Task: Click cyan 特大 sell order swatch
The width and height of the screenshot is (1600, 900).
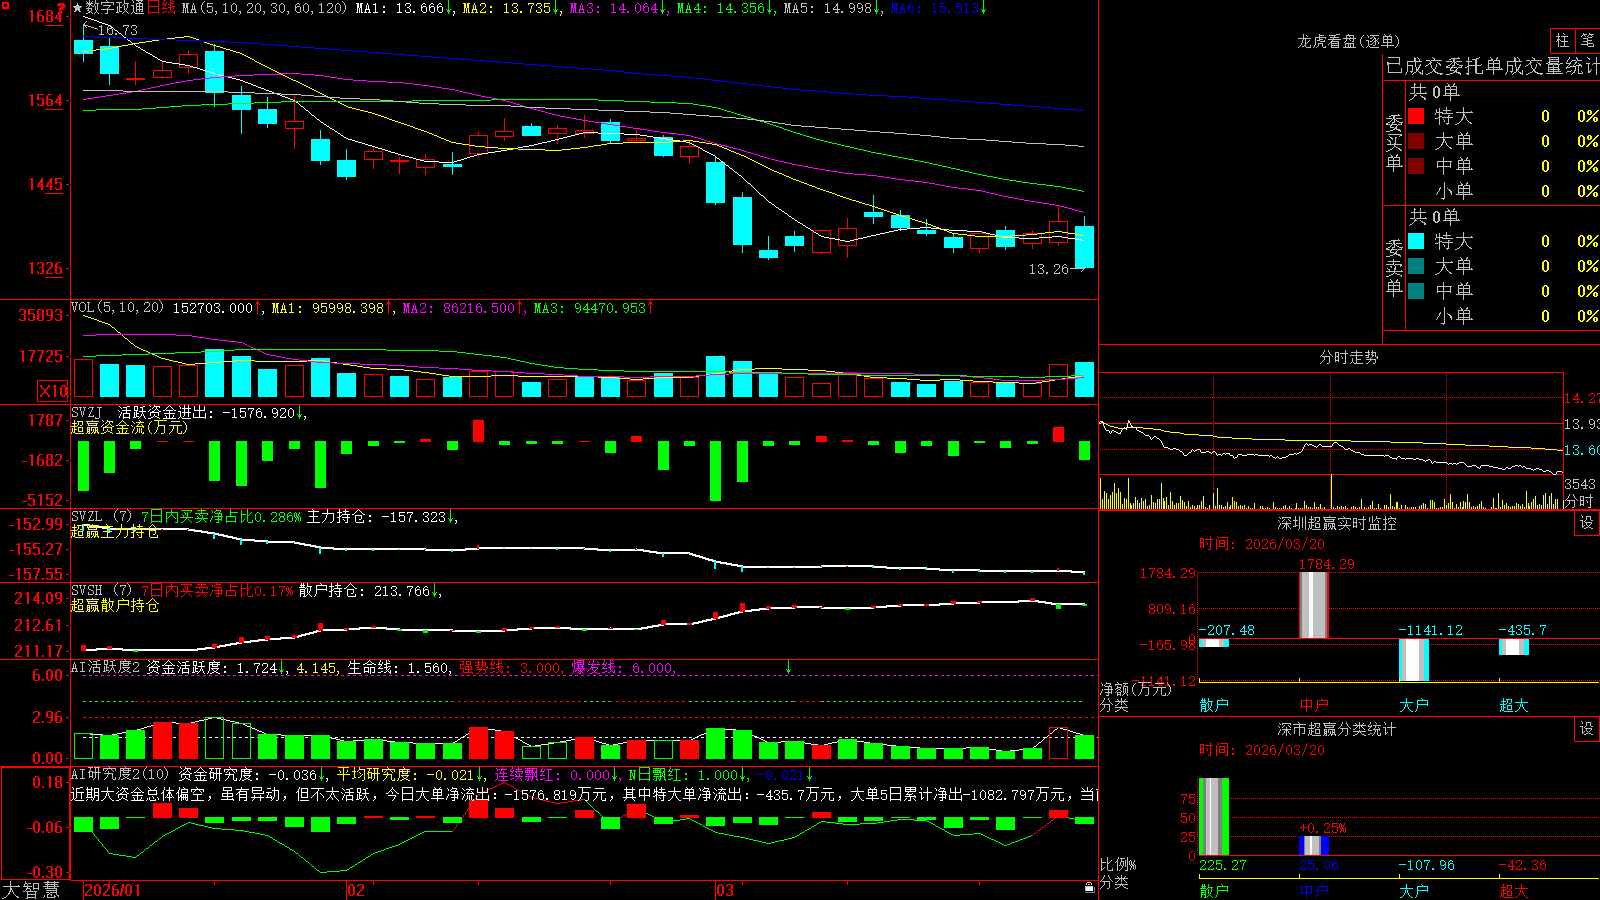Action: pyautogui.click(x=1416, y=241)
